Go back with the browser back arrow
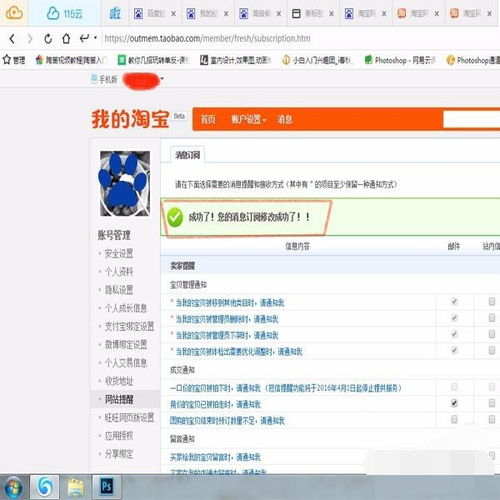This screenshot has height=500, width=500. [12, 39]
